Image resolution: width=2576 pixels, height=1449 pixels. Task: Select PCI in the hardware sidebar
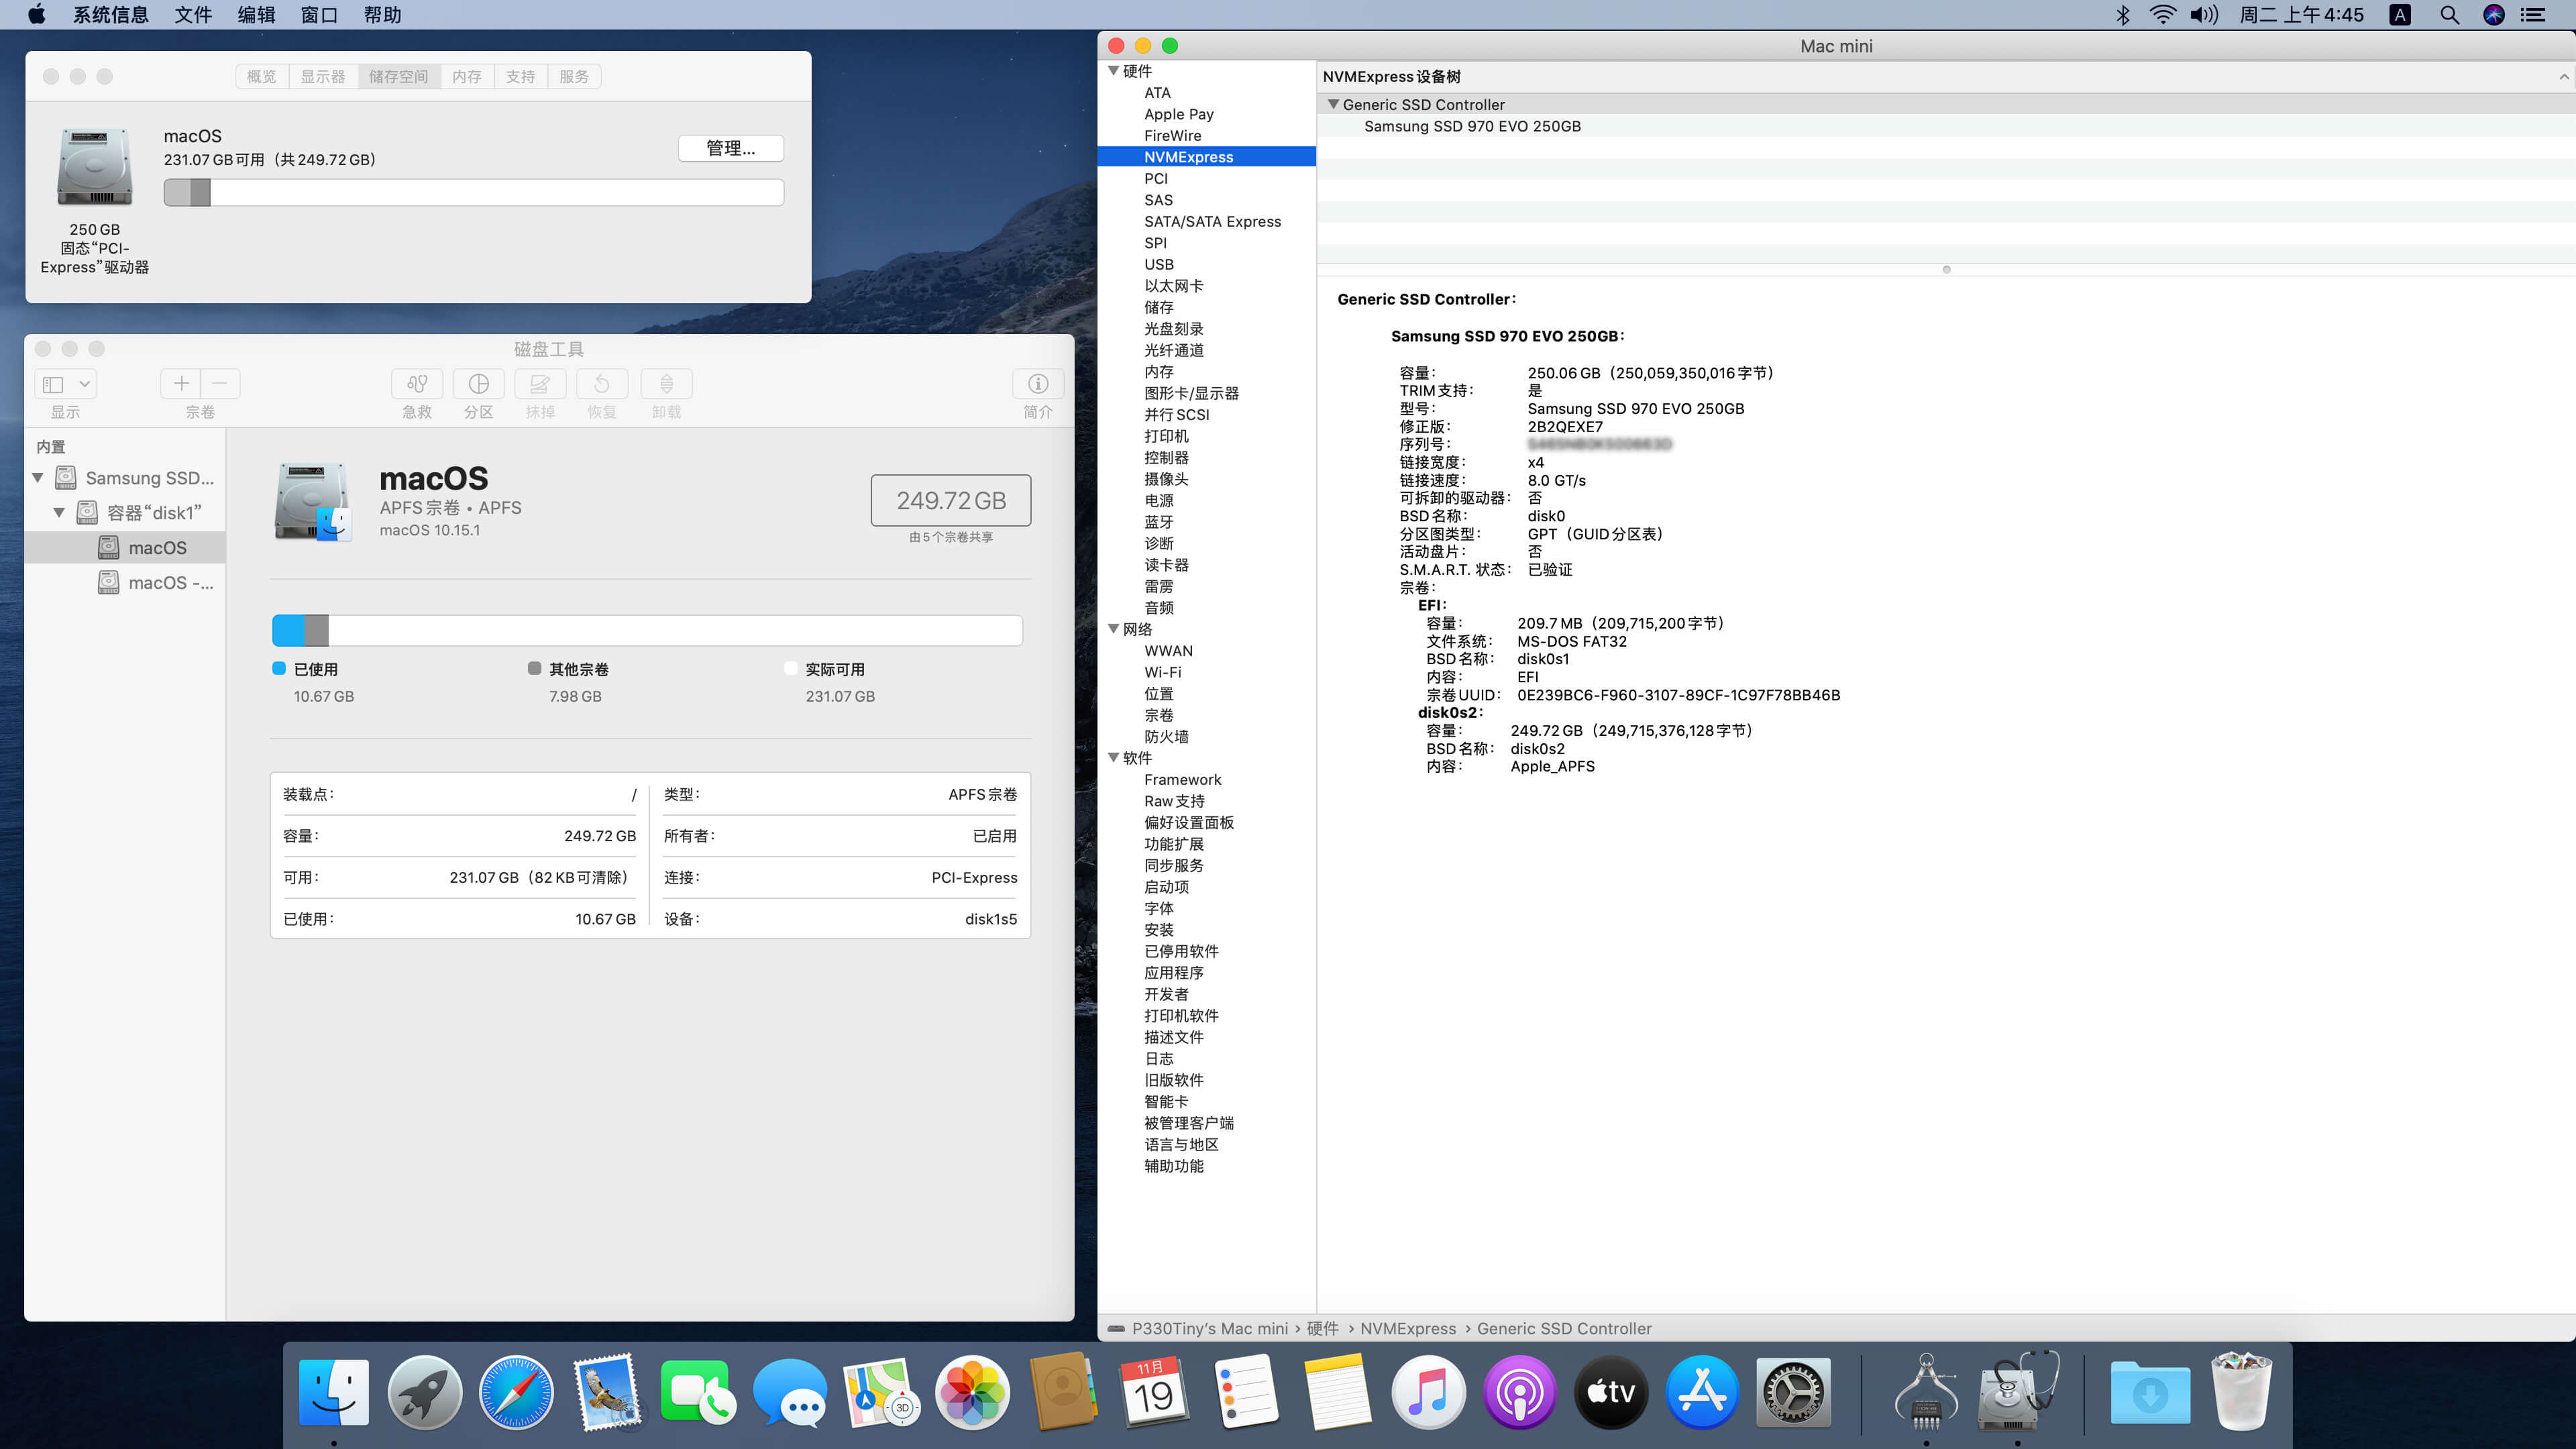1156,178
